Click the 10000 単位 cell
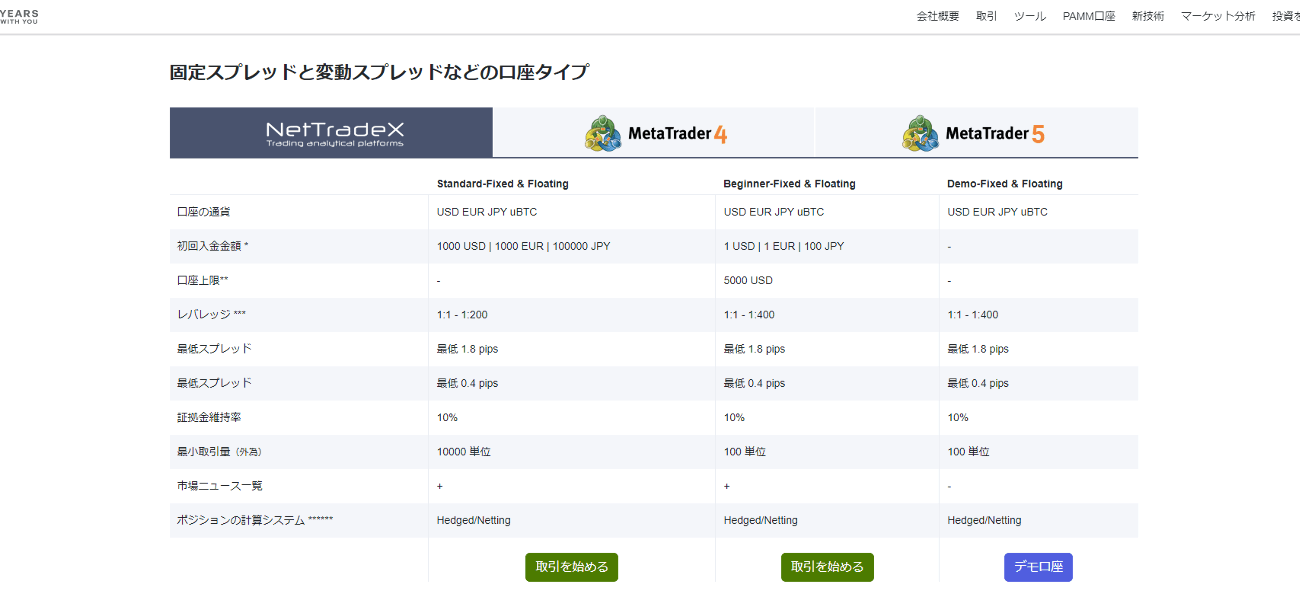 pos(464,452)
